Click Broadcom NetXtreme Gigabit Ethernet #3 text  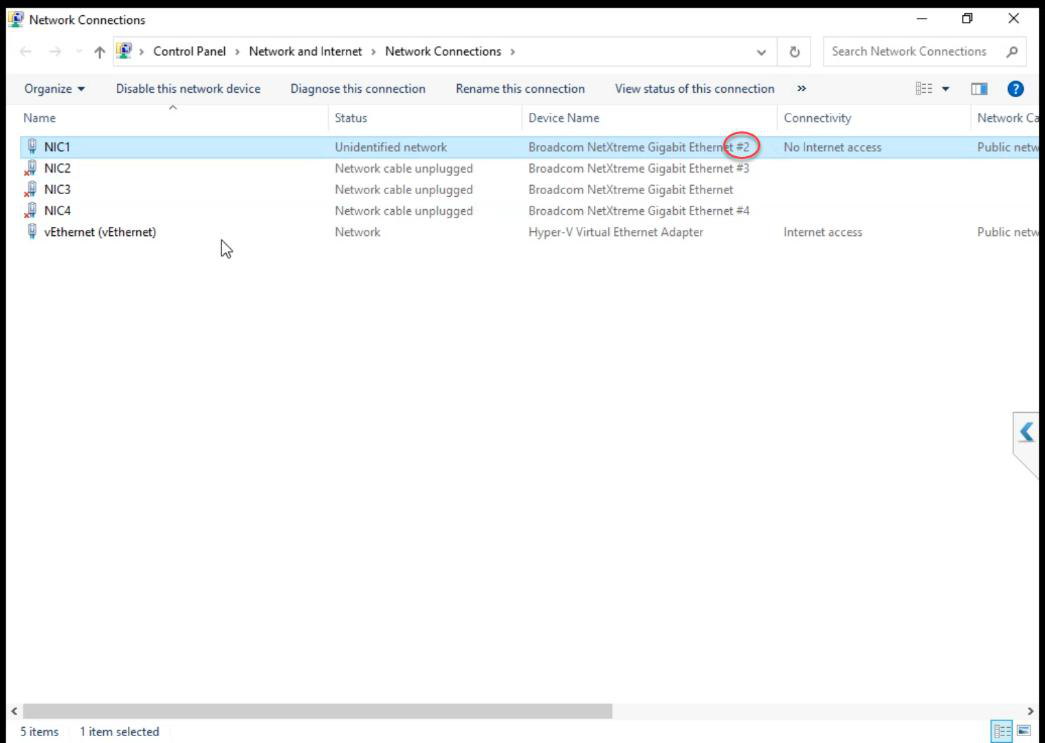(x=638, y=168)
